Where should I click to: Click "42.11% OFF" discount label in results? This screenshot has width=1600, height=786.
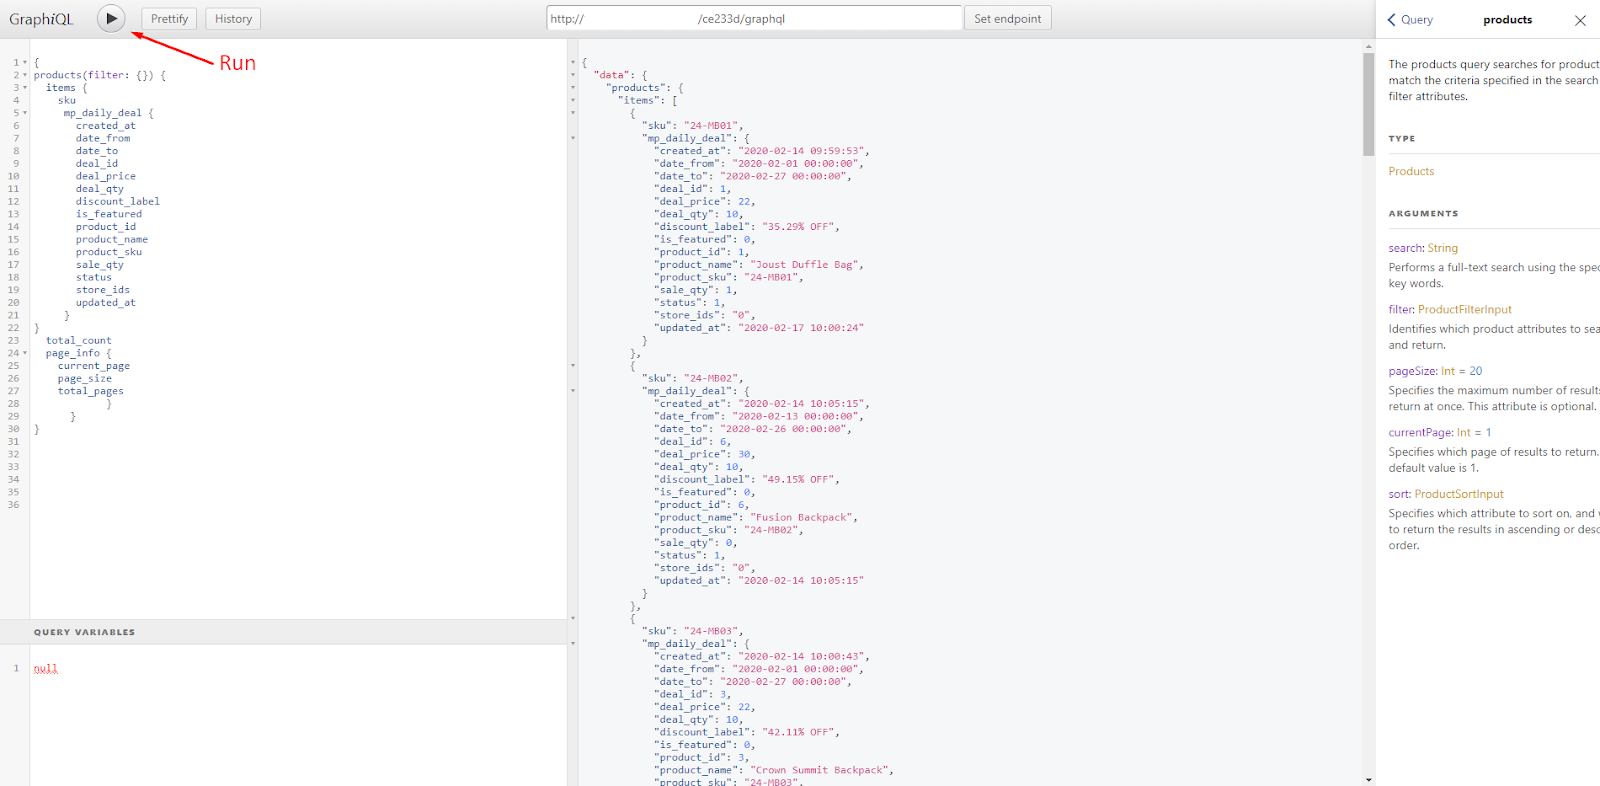798,732
